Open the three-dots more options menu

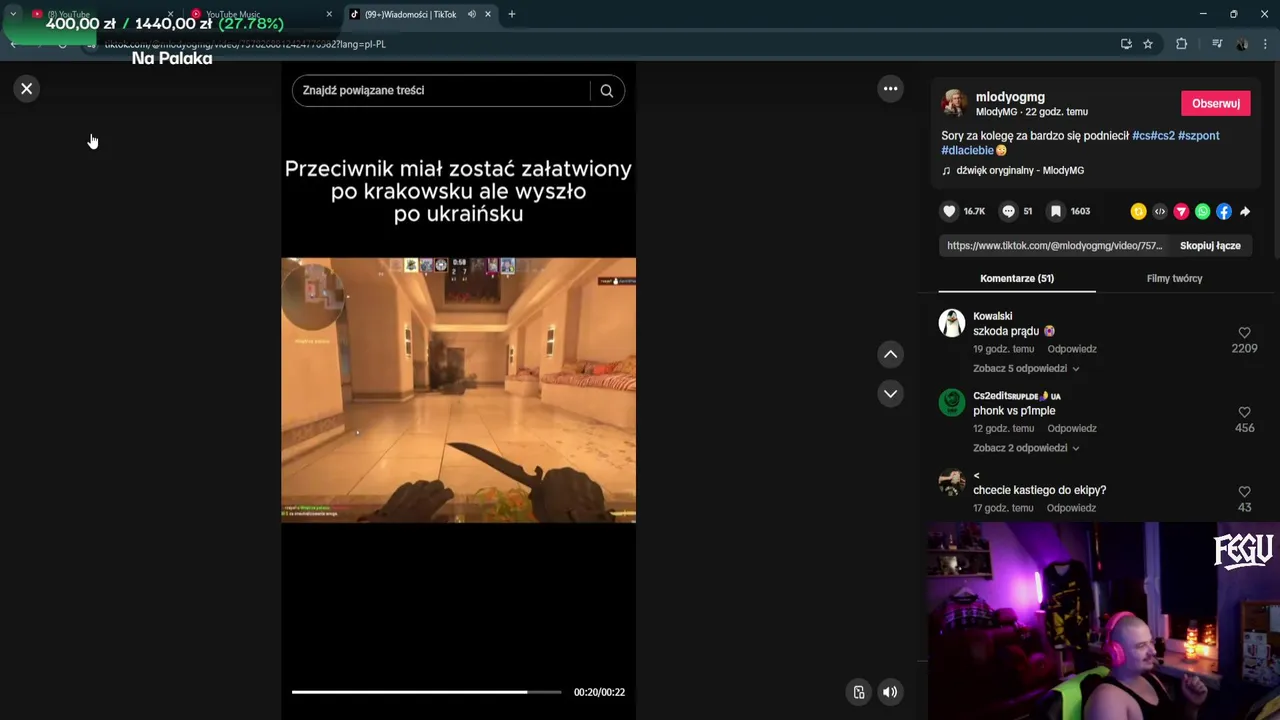pos(890,89)
